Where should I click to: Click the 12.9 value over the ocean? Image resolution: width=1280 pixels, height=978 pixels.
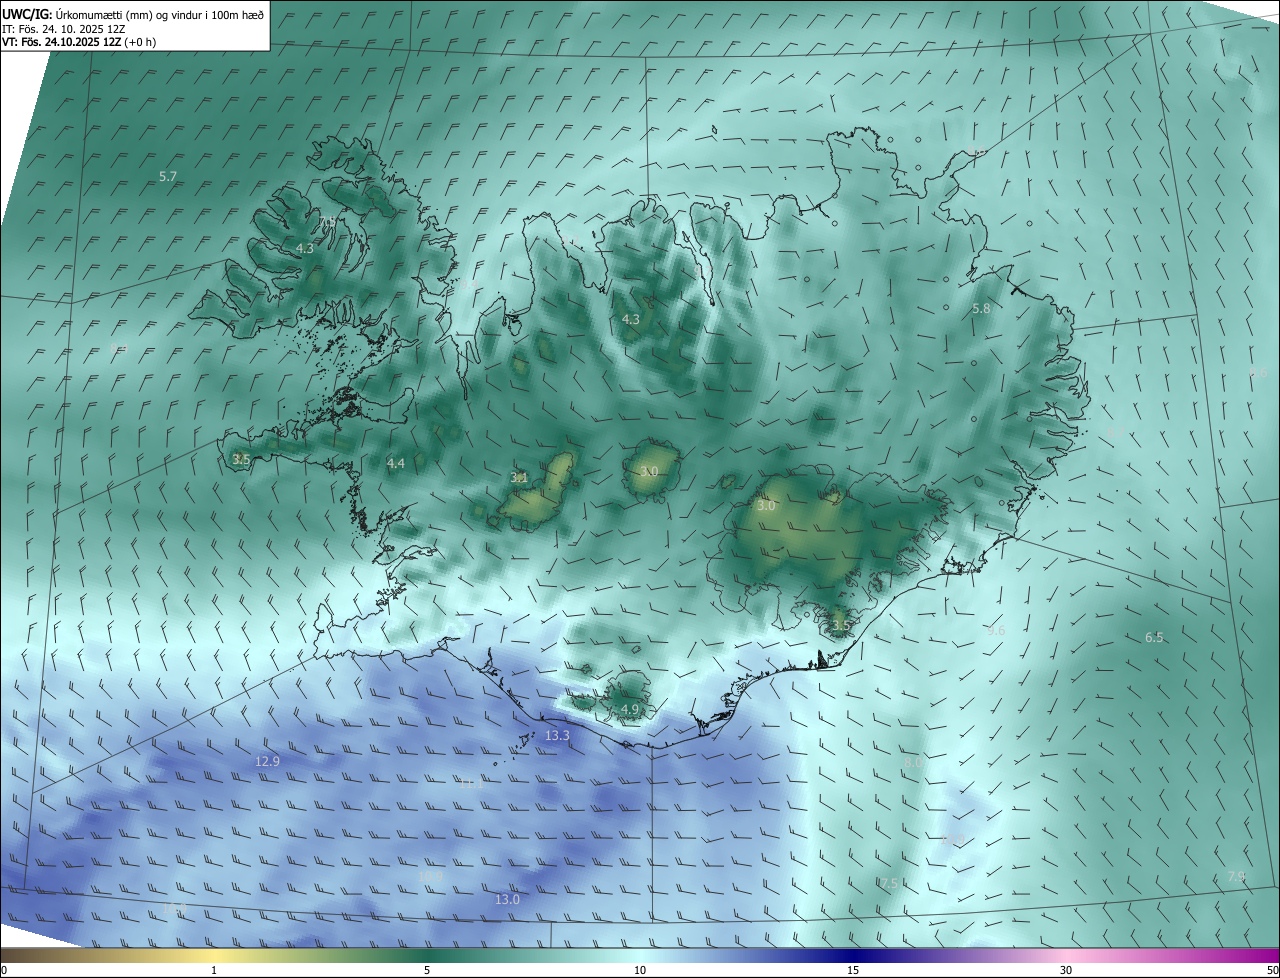(268, 761)
